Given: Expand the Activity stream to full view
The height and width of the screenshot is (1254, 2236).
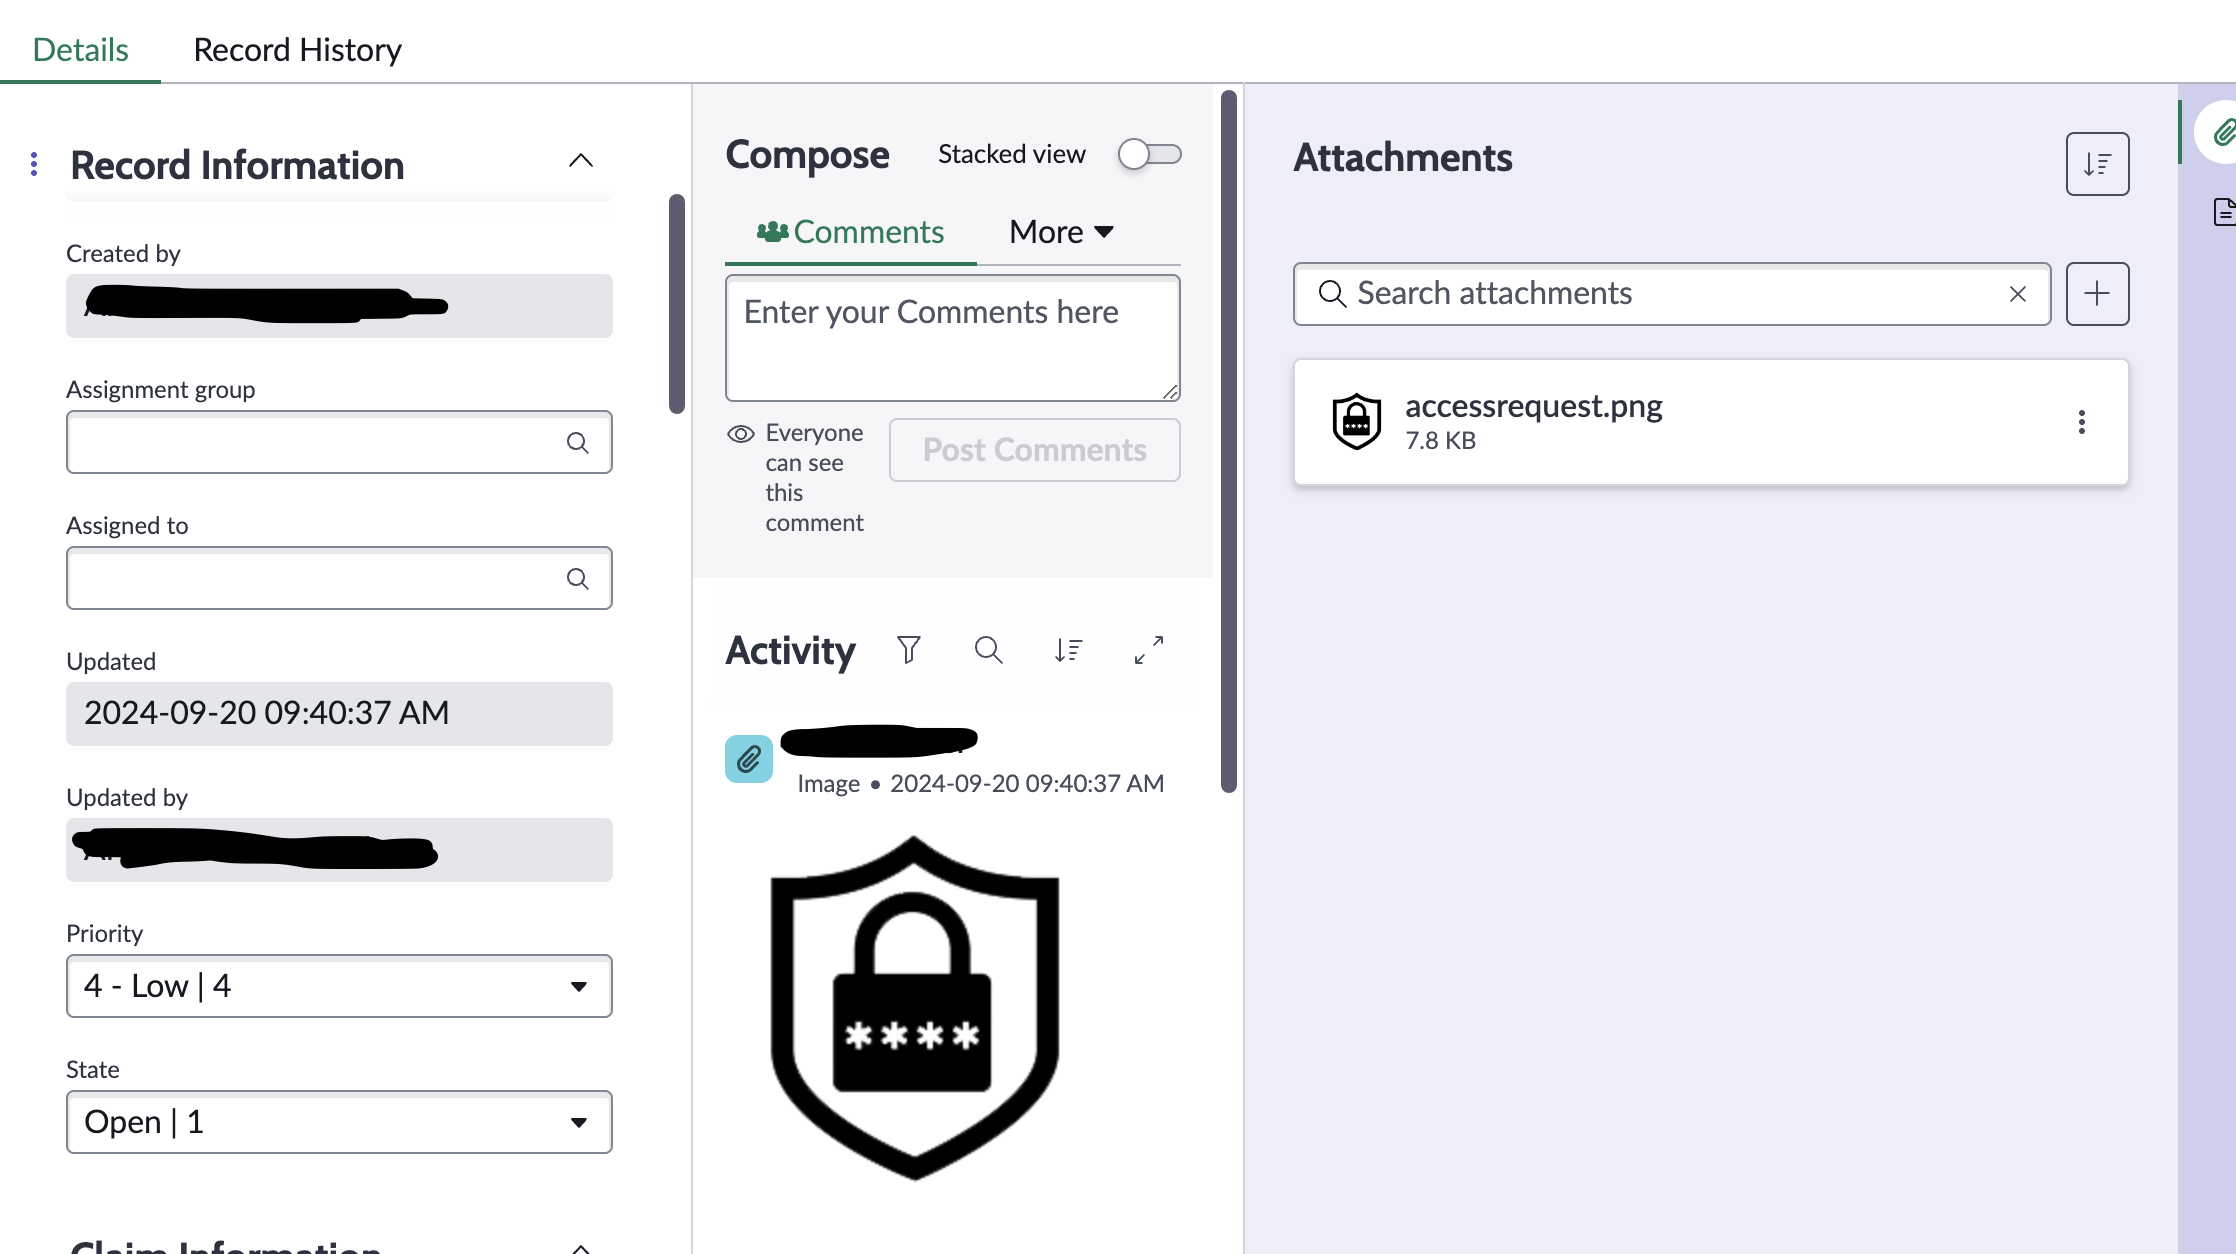Looking at the screenshot, I should click(1148, 650).
